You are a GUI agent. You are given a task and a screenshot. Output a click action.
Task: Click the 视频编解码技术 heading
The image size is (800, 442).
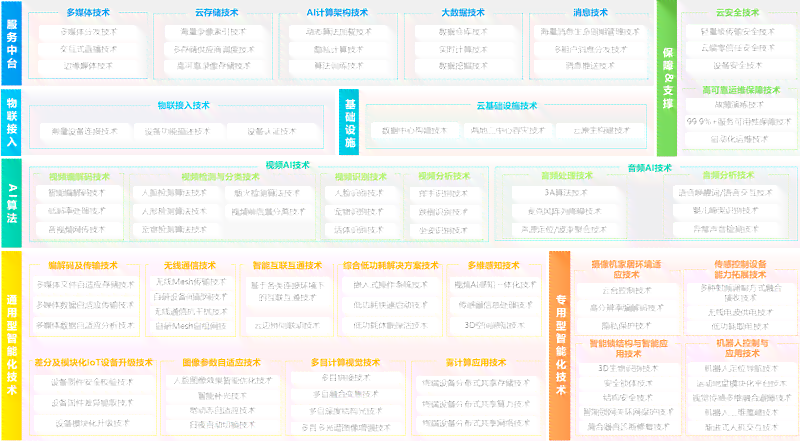pyautogui.click(x=79, y=177)
